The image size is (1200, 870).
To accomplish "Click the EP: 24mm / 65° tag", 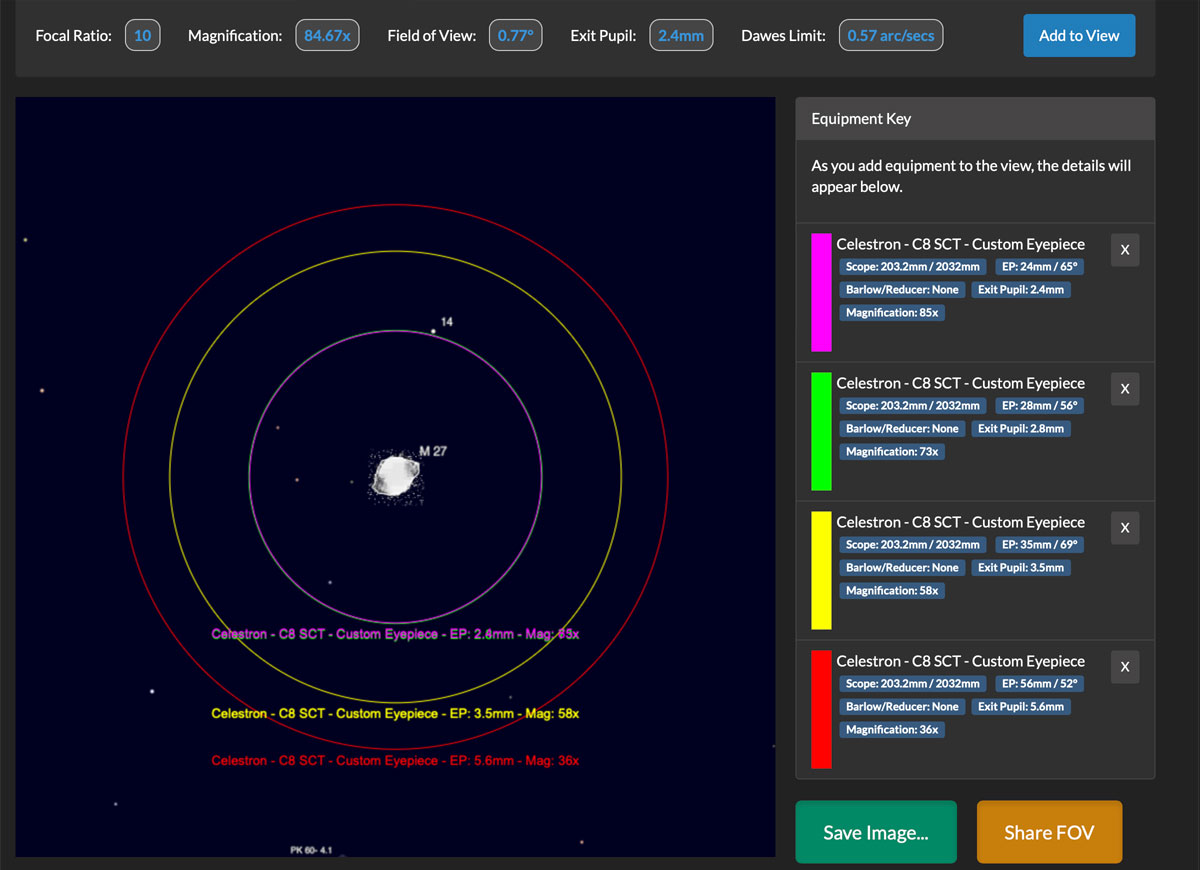I will pyautogui.click(x=1039, y=266).
